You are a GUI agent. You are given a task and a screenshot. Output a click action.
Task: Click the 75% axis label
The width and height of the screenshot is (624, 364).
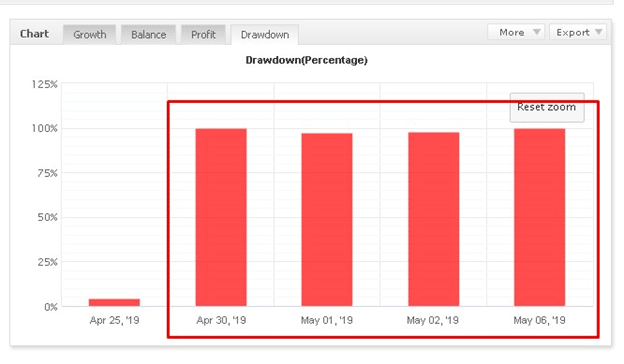click(47, 173)
